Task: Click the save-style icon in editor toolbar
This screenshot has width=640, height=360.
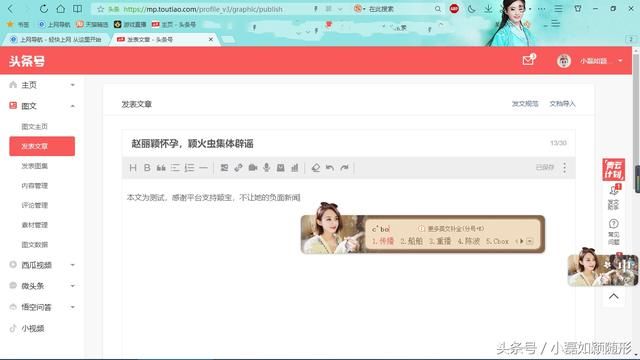Action: (x=280, y=168)
